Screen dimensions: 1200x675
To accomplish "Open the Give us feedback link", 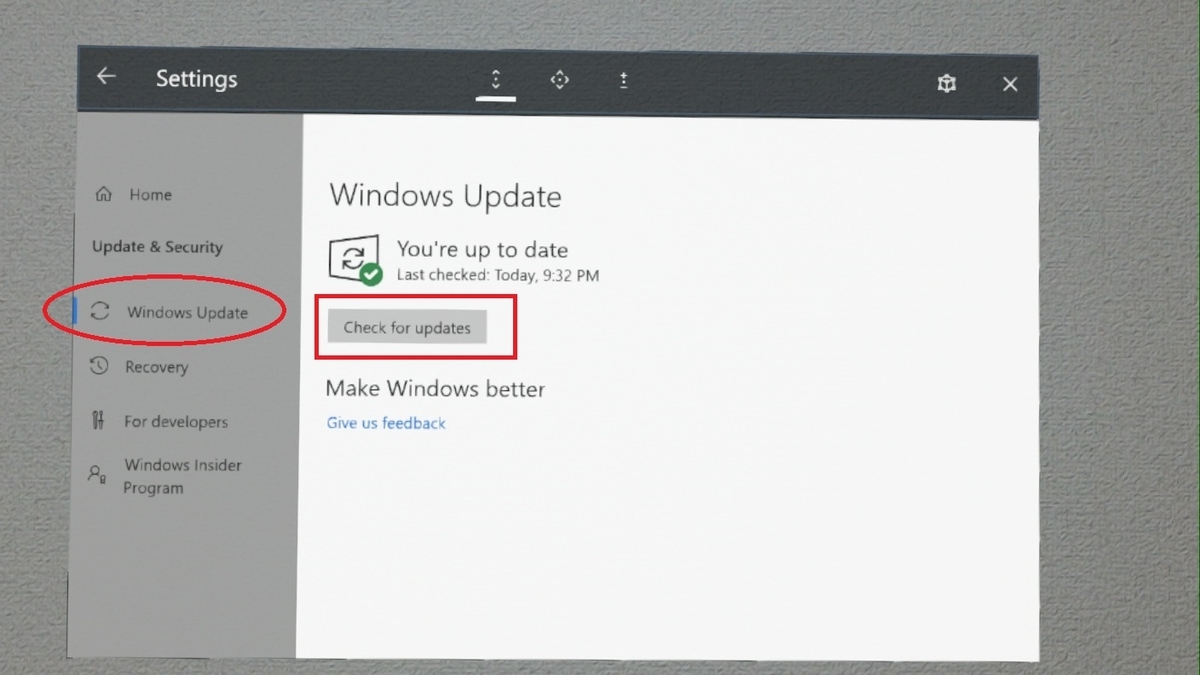I will 386,423.
